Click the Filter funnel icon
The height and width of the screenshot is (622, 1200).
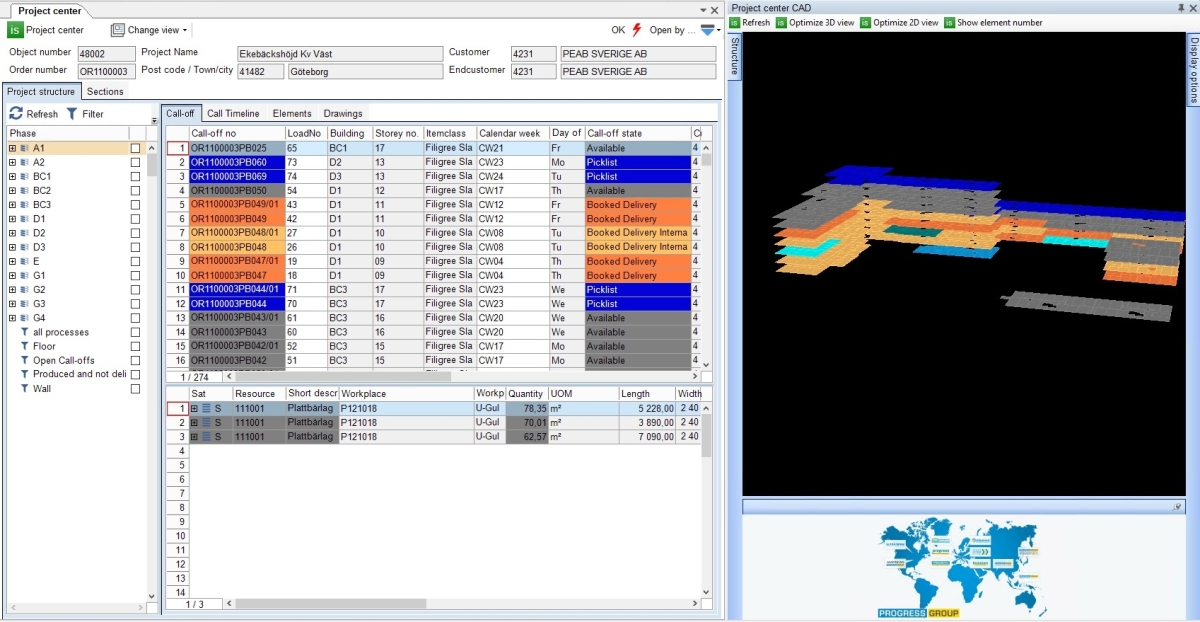[x=72, y=114]
